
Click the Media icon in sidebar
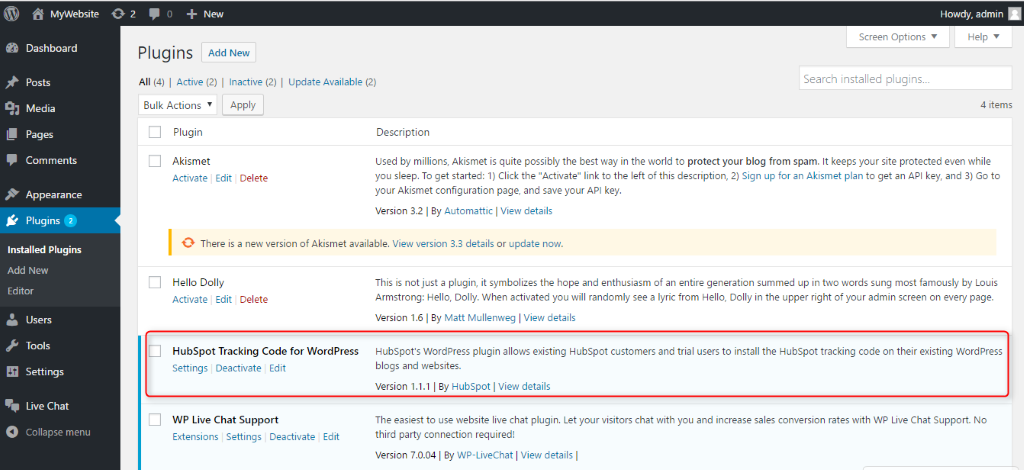pos(12,108)
